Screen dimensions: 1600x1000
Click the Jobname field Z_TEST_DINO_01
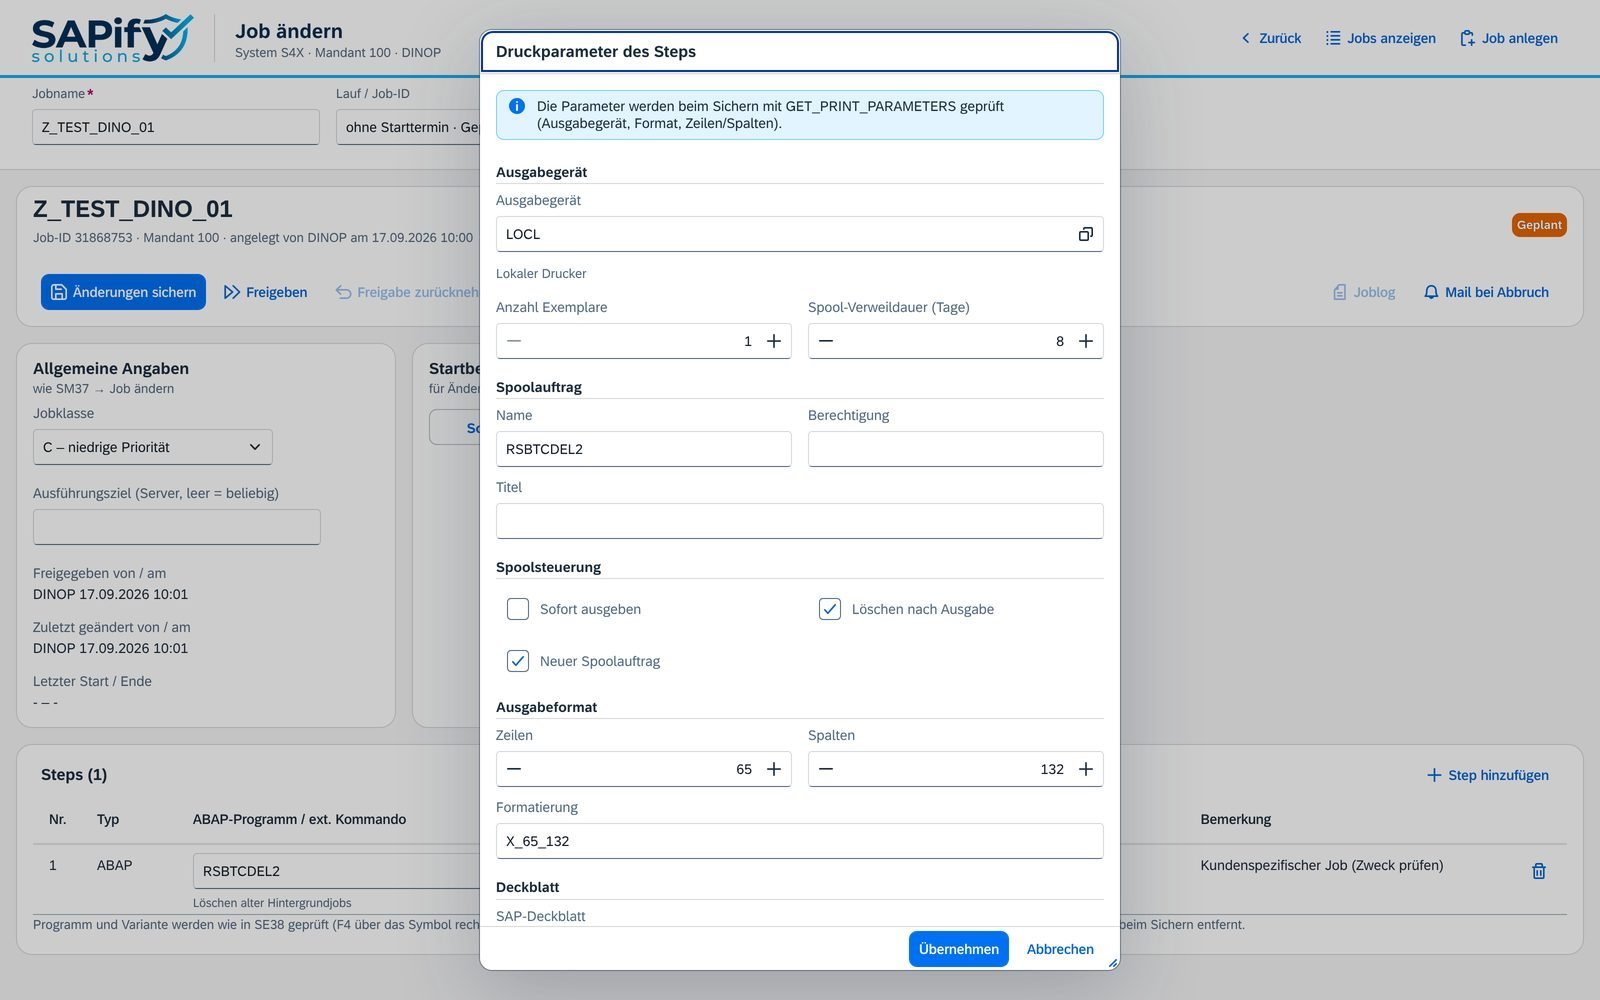tap(176, 127)
